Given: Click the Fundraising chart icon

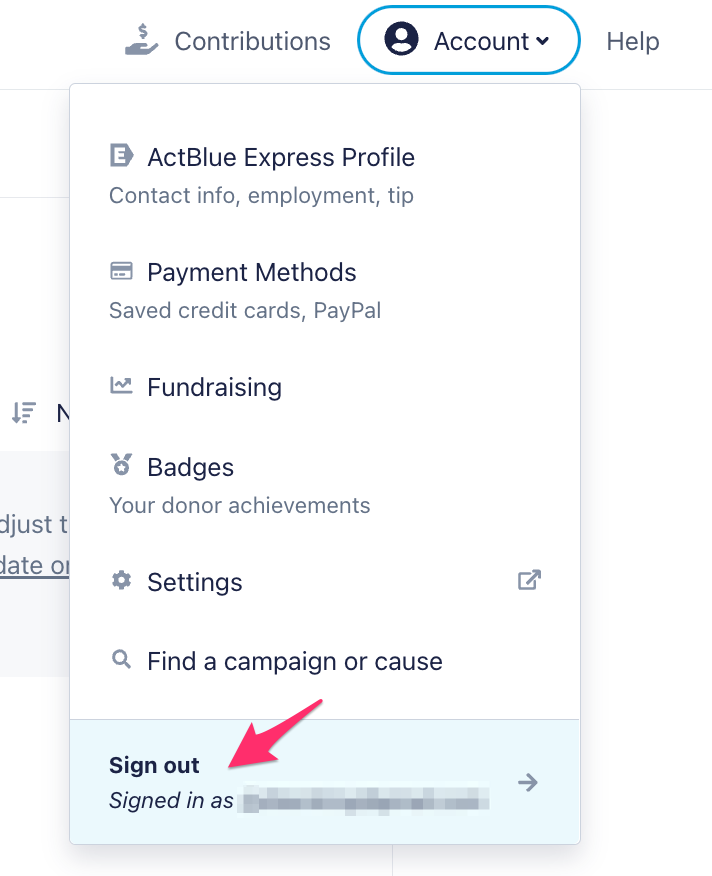Looking at the screenshot, I should pos(121,386).
